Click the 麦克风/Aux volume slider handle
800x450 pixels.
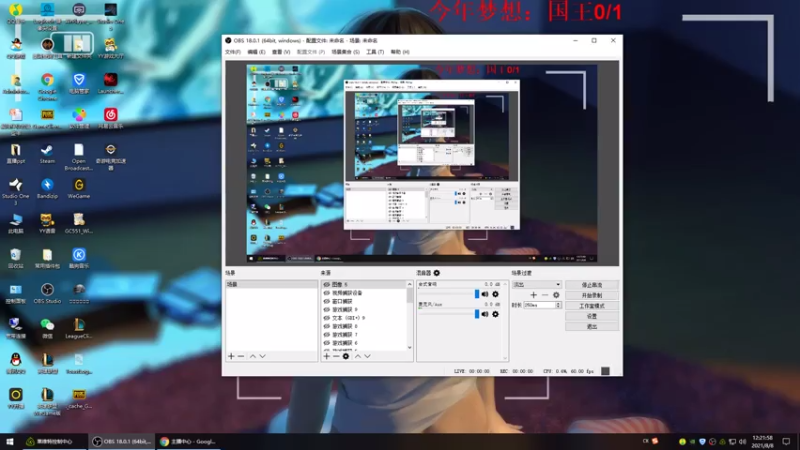477,314
